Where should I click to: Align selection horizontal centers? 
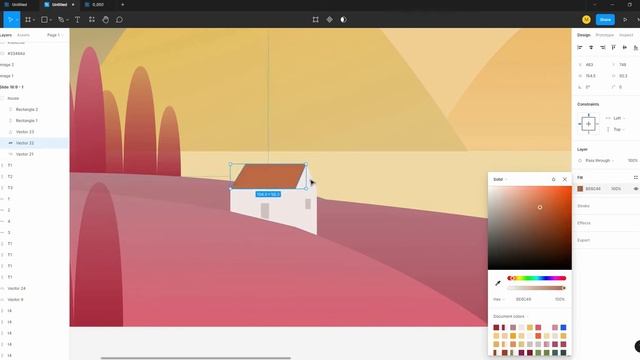(x=591, y=48)
